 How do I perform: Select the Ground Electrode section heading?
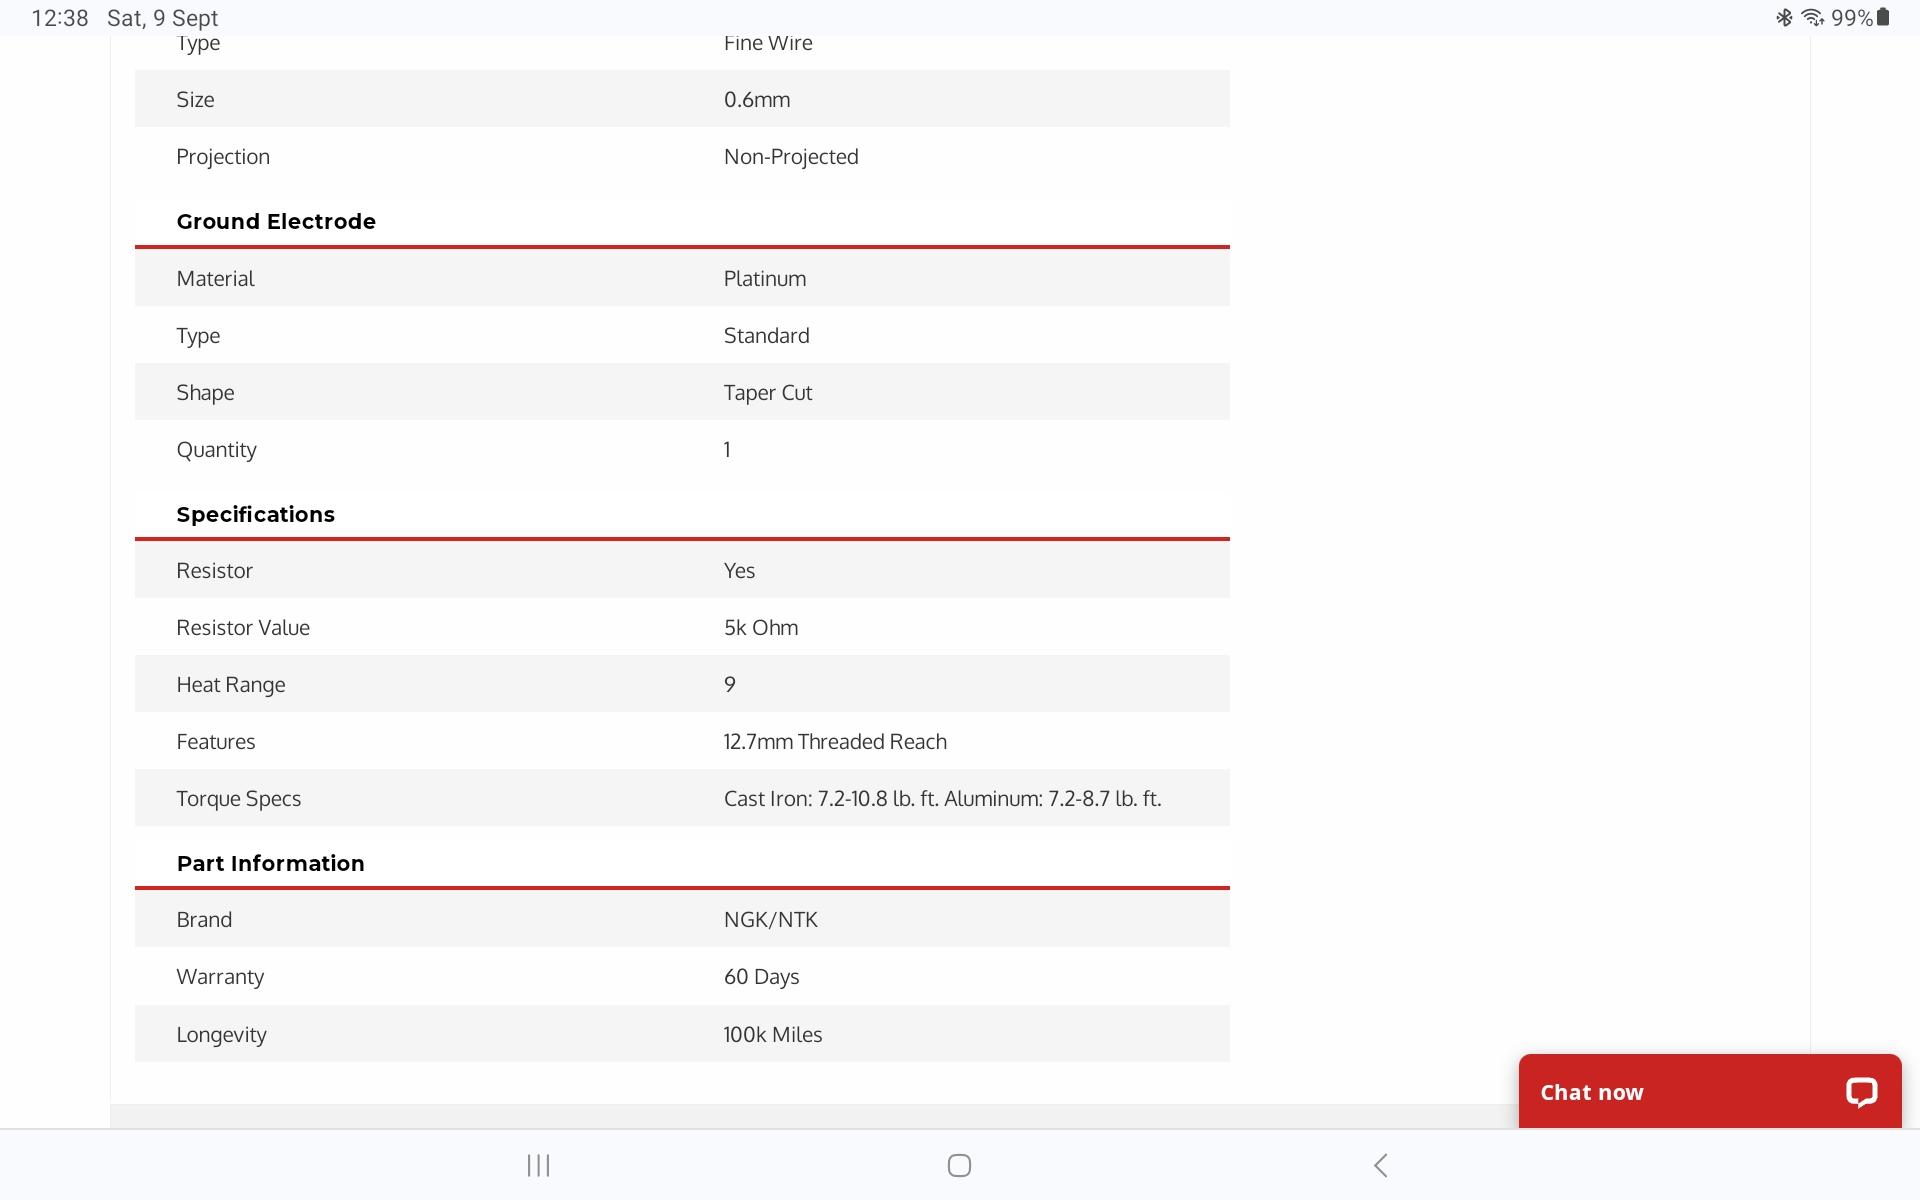pos(276,221)
